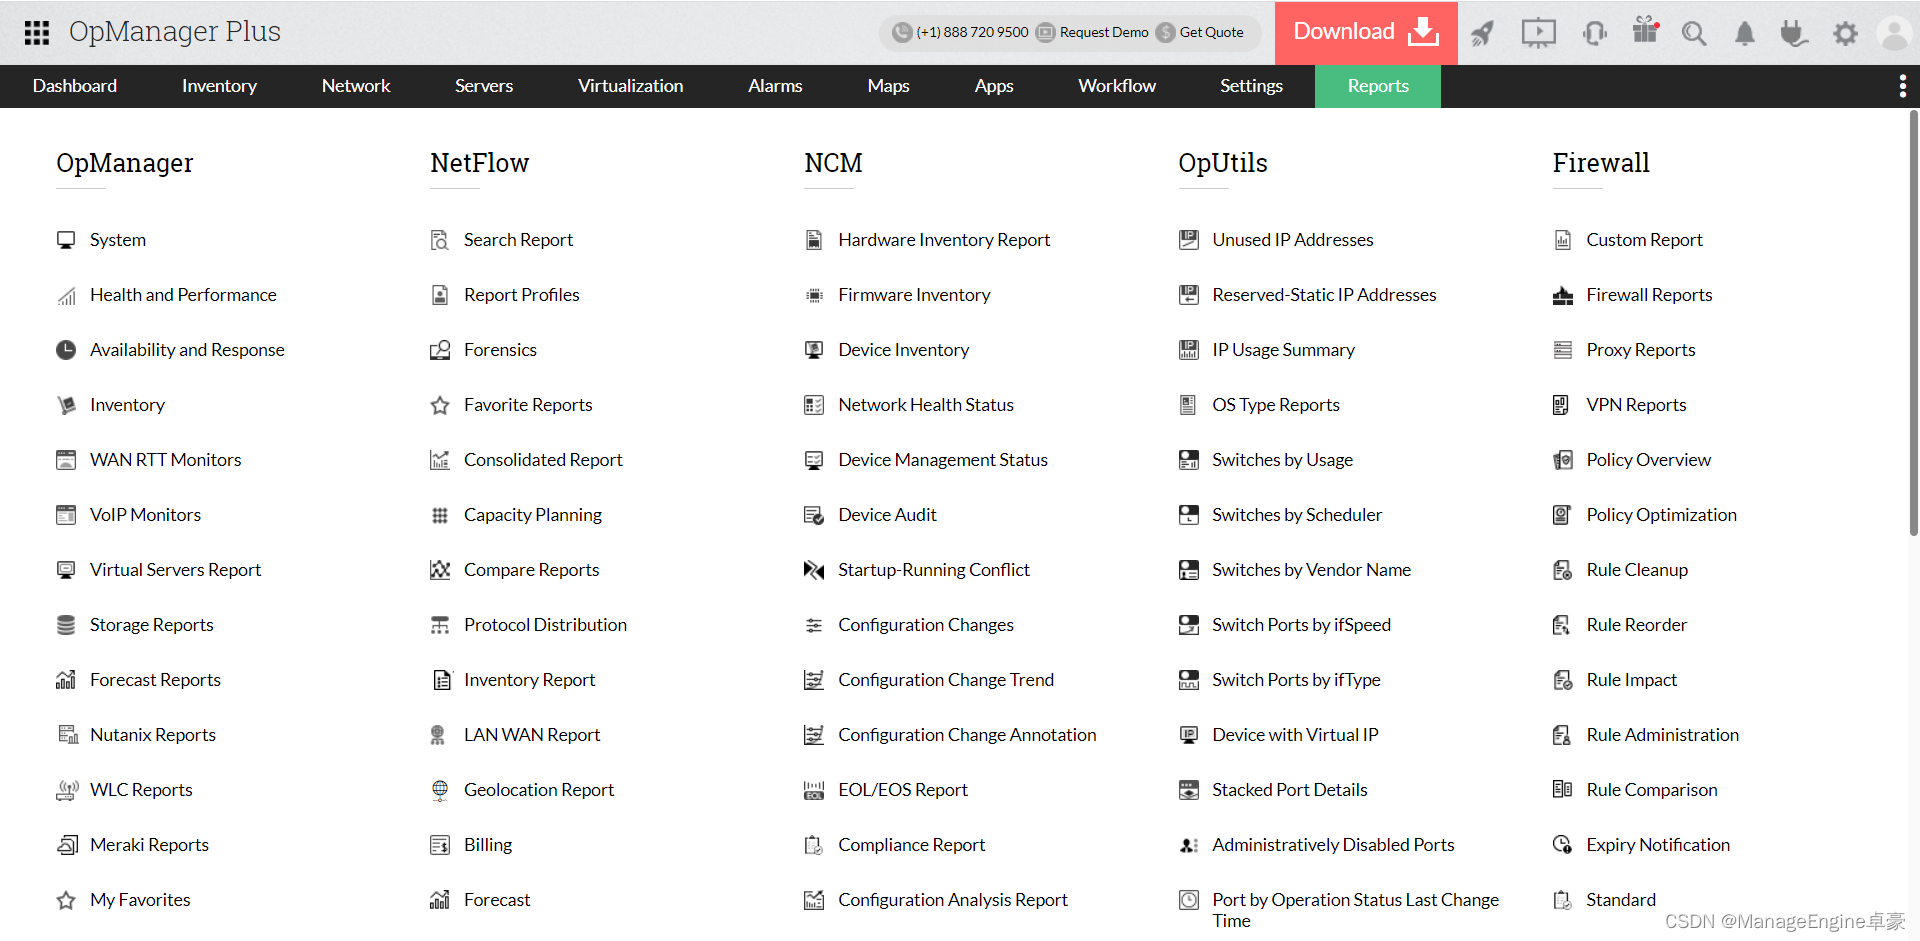Open the Workflow tab
This screenshot has height=941, width=1920.
pos(1117,86)
